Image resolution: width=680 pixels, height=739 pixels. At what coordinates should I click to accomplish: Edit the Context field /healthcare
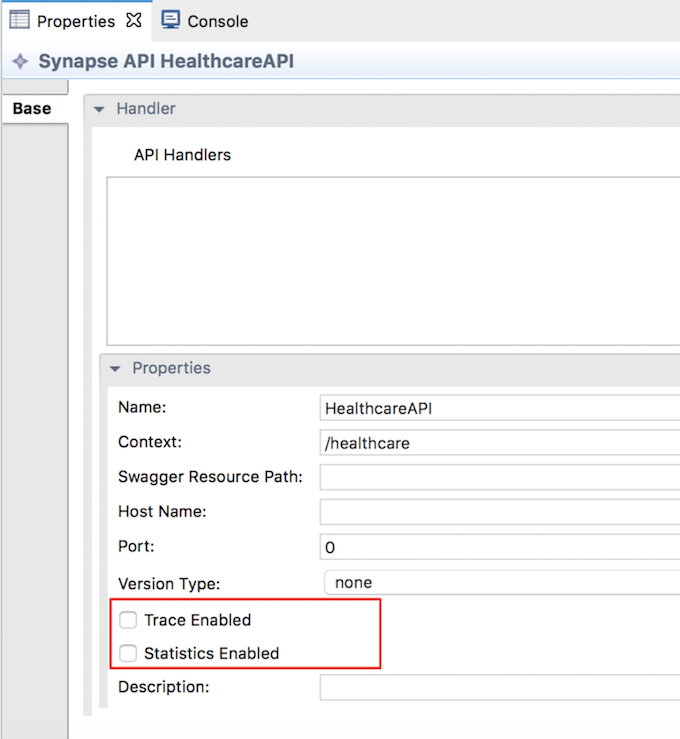pyautogui.click(x=500, y=443)
